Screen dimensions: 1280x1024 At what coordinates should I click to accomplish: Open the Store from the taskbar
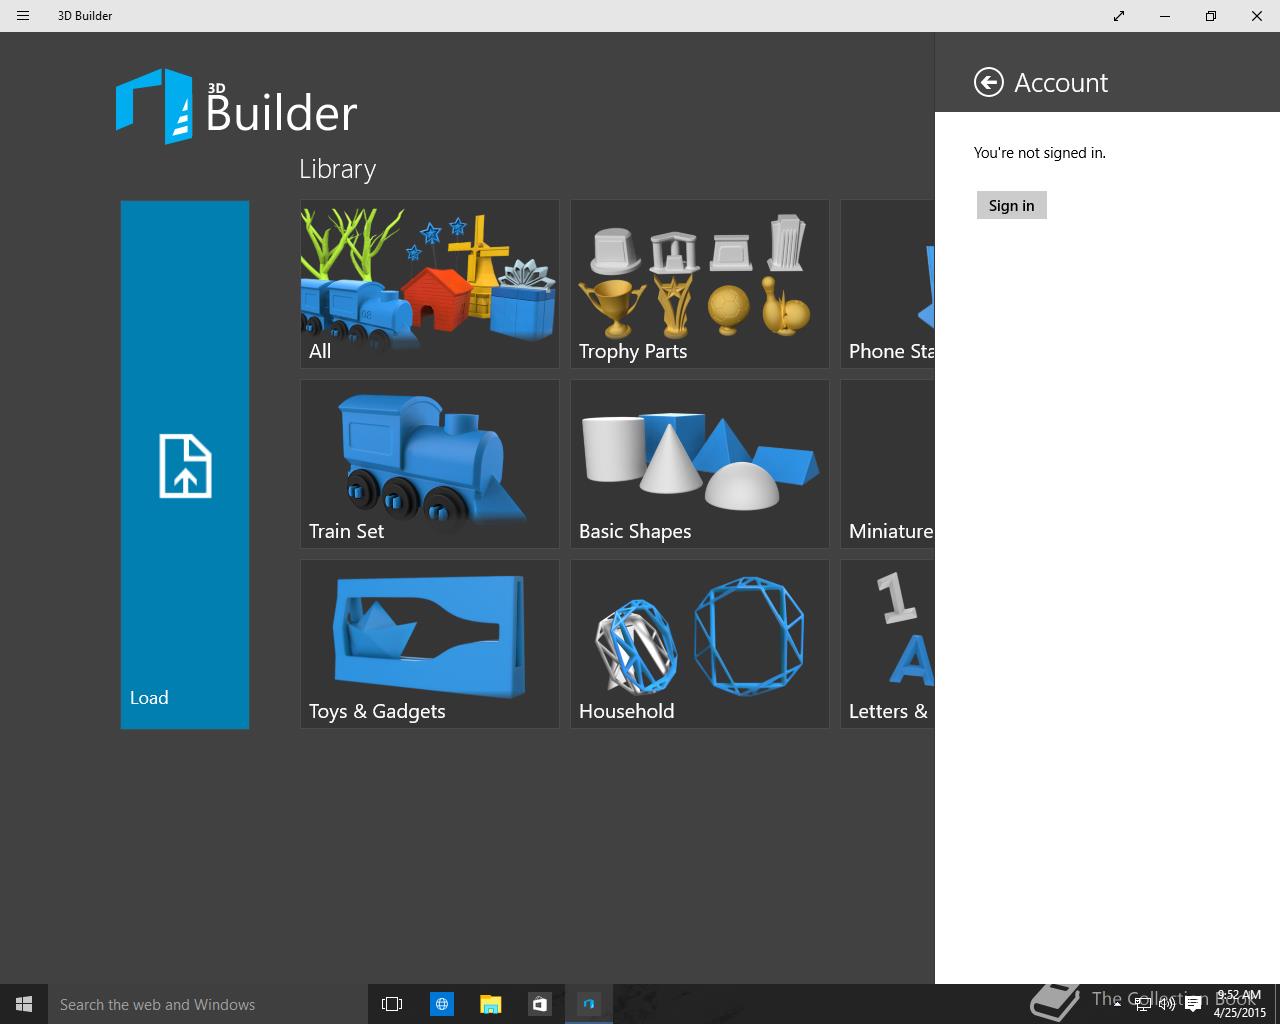539,1004
